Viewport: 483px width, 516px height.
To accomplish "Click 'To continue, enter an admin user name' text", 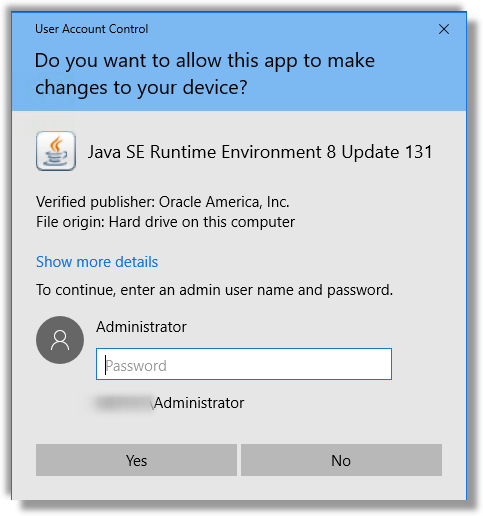I will pos(215,290).
